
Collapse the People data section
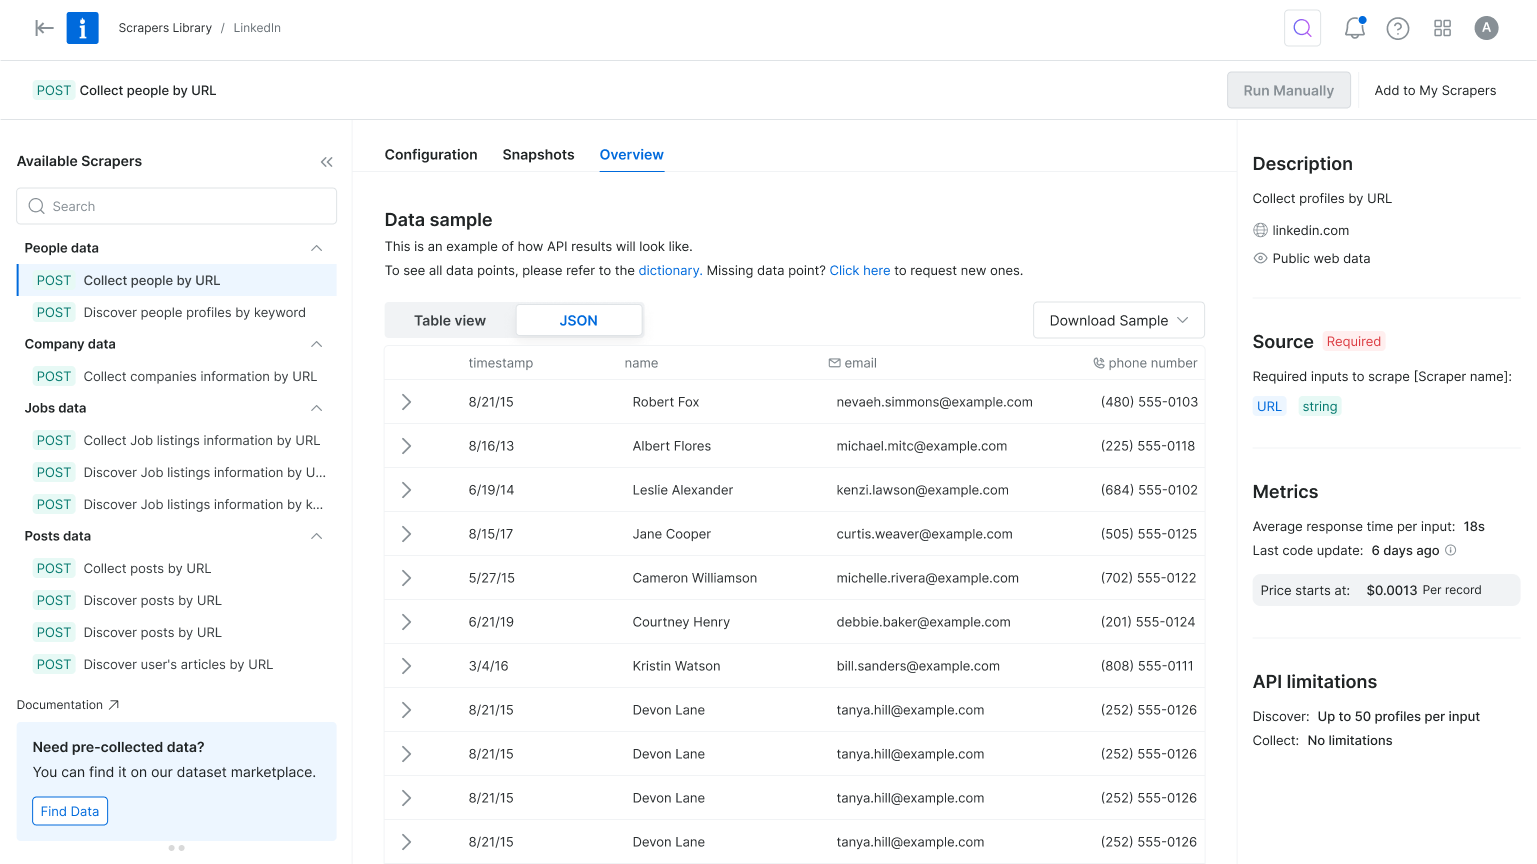click(x=316, y=248)
